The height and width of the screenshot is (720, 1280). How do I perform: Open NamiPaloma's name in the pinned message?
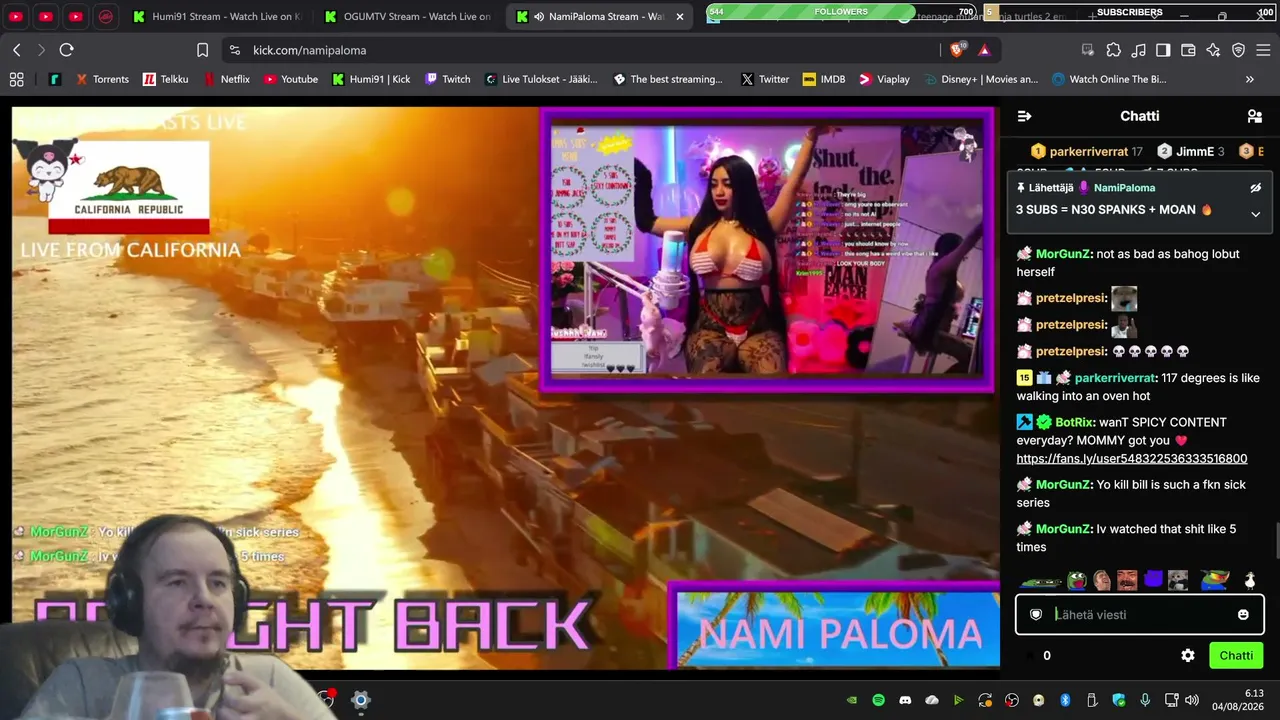coord(1124,188)
